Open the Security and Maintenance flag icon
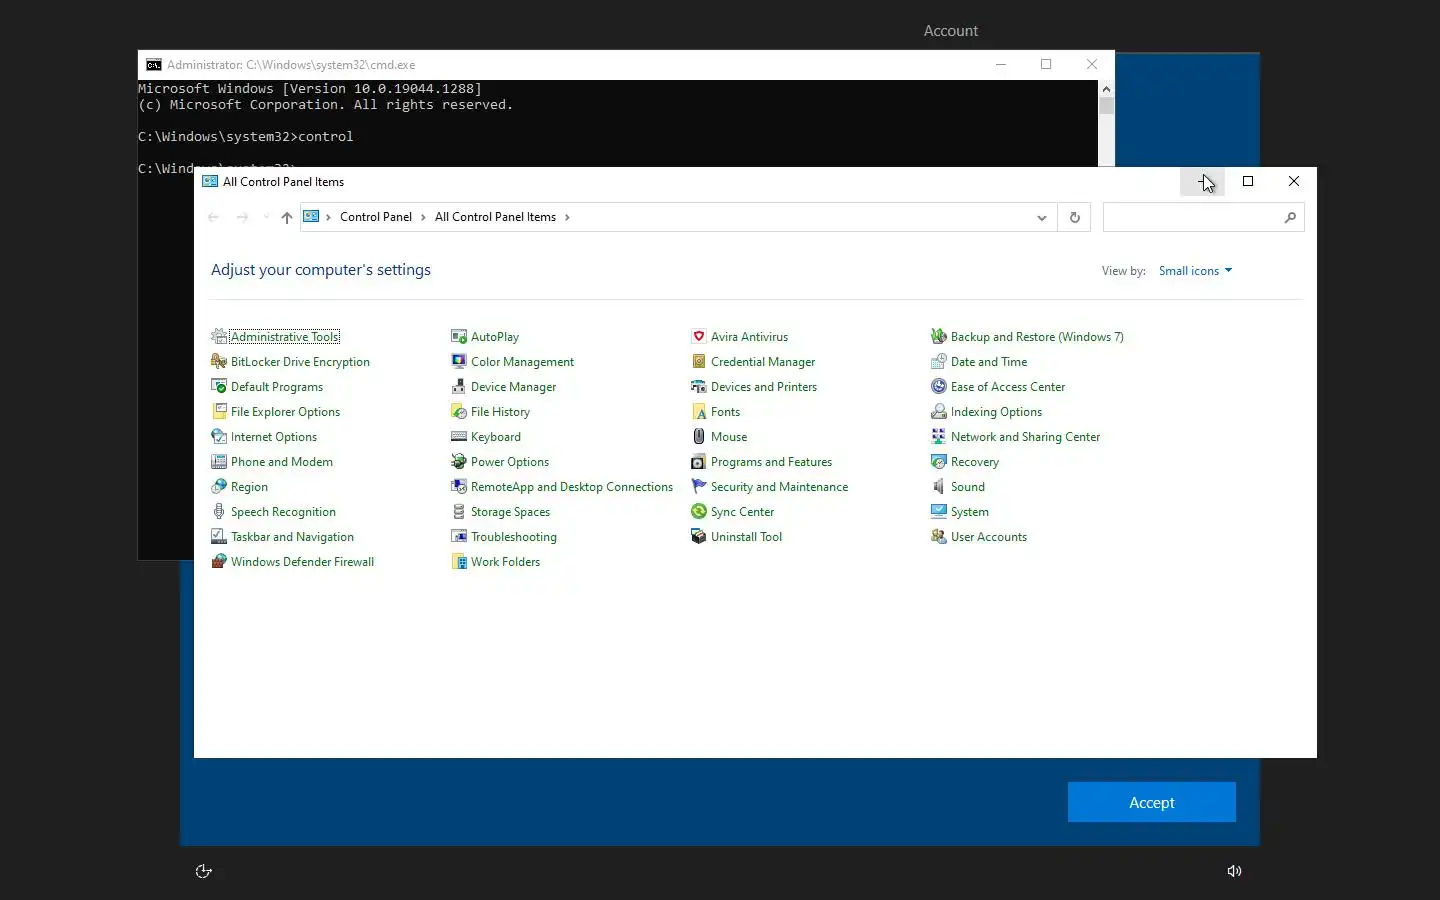Viewport: 1440px width, 900px height. point(699,486)
